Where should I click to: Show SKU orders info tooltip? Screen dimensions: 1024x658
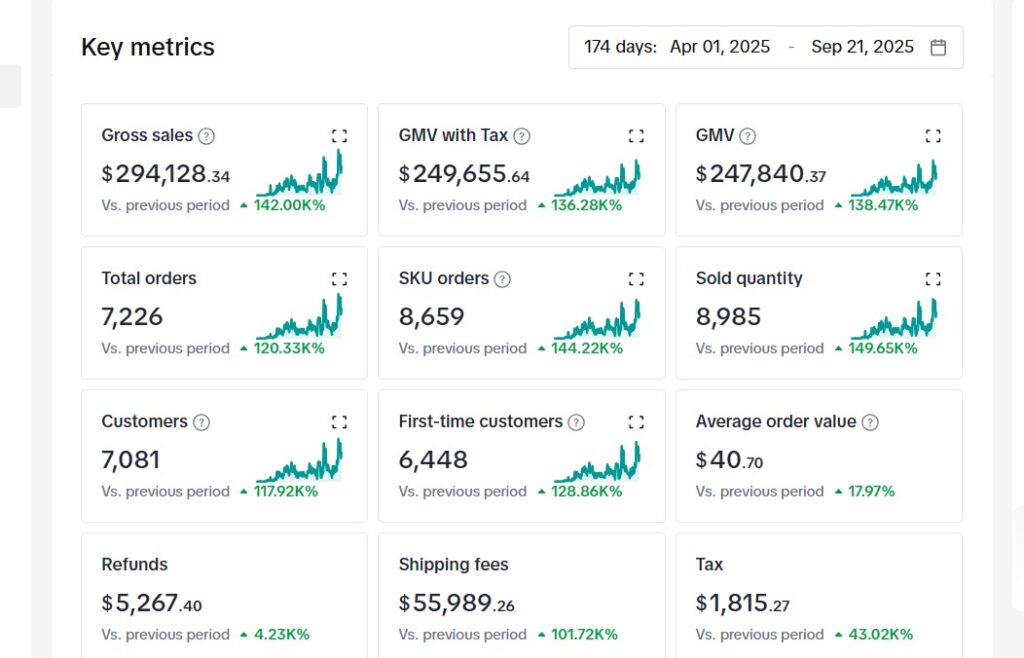click(502, 279)
